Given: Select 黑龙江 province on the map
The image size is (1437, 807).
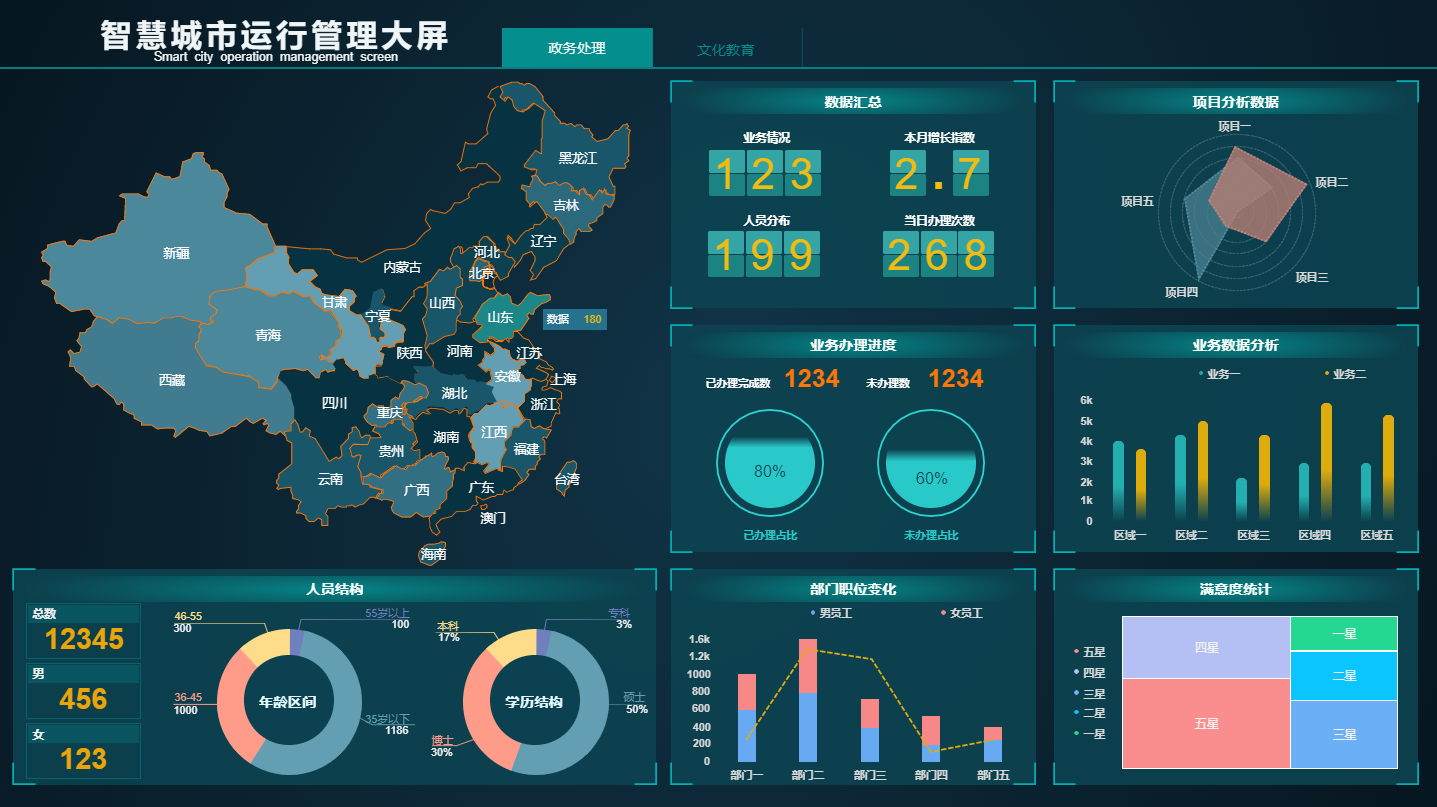Looking at the screenshot, I should tap(578, 158).
